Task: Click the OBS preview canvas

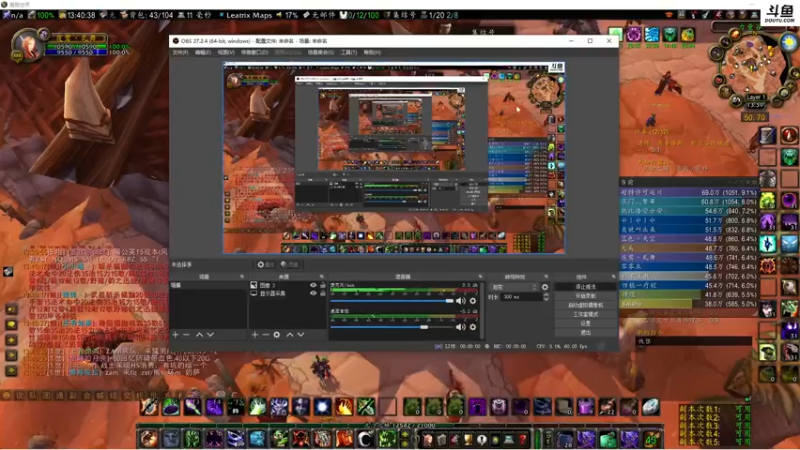Action: coord(394,158)
